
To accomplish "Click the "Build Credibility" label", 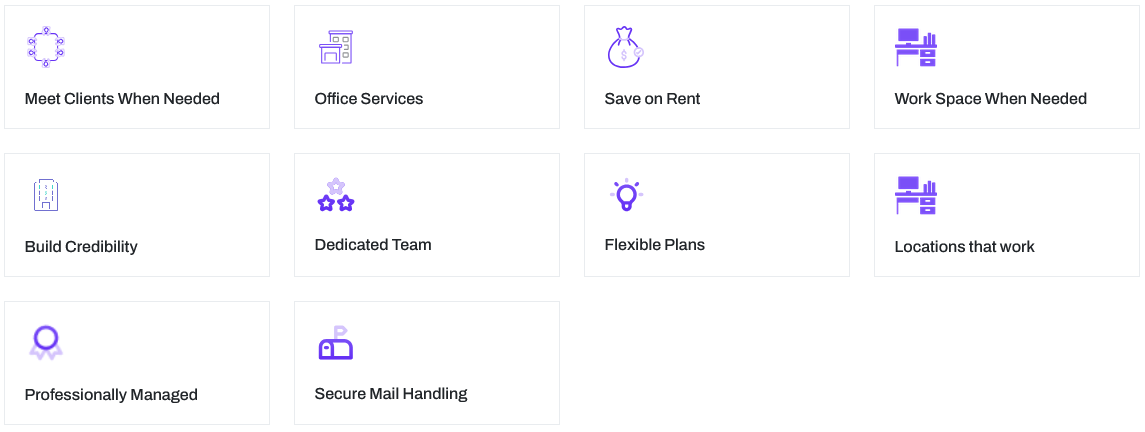I will (x=81, y=247).
